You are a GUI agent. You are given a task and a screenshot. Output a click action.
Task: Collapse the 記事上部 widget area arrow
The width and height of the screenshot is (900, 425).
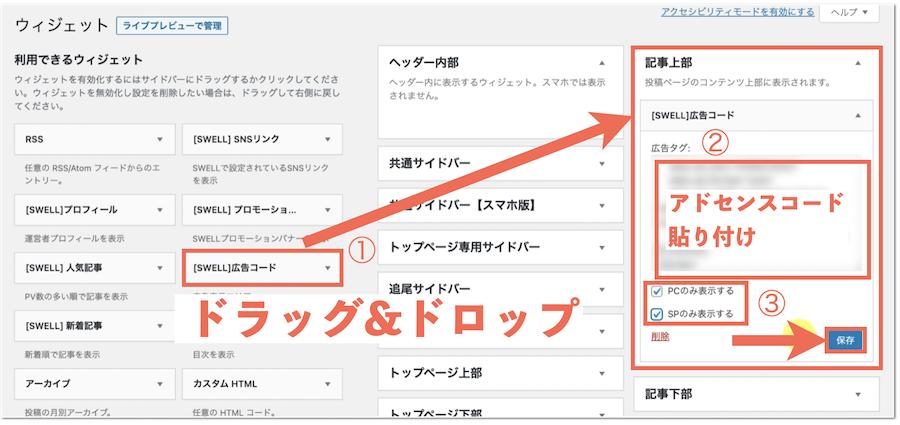[x=858, y=62]
